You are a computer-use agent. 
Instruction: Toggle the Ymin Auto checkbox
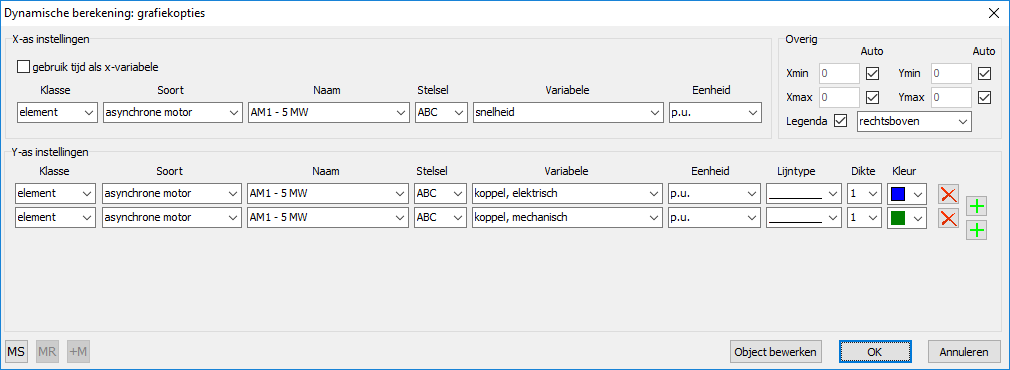click(984, 74)
